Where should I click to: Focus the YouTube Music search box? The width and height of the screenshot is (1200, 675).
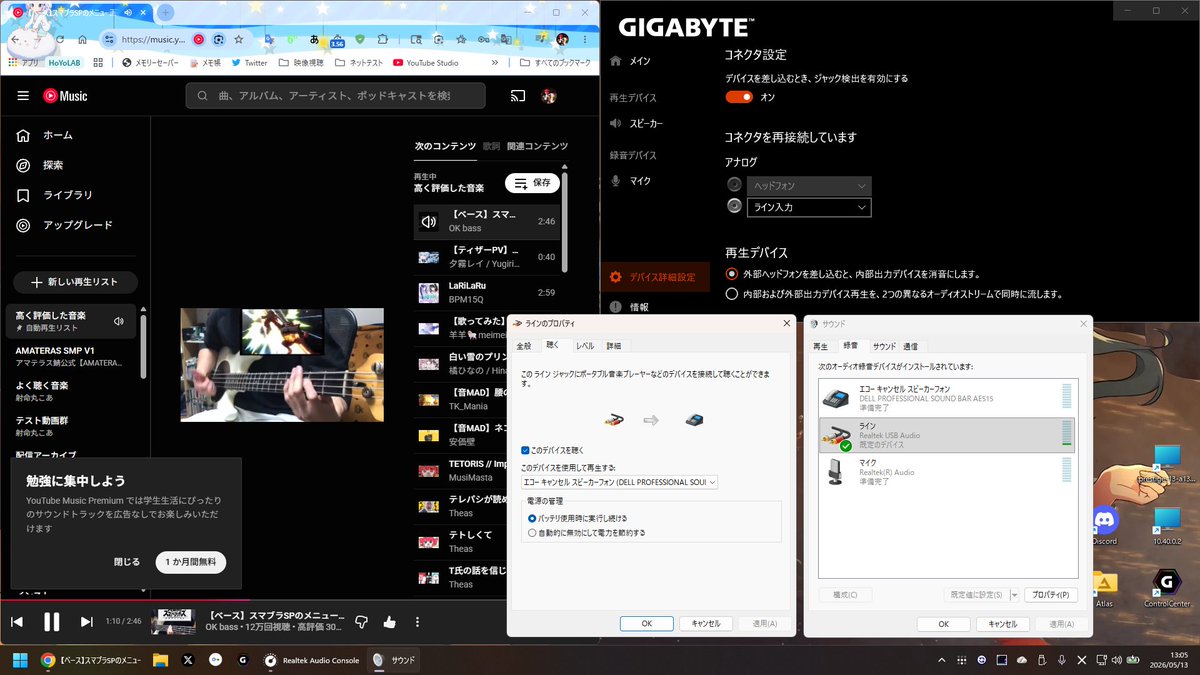335,96
